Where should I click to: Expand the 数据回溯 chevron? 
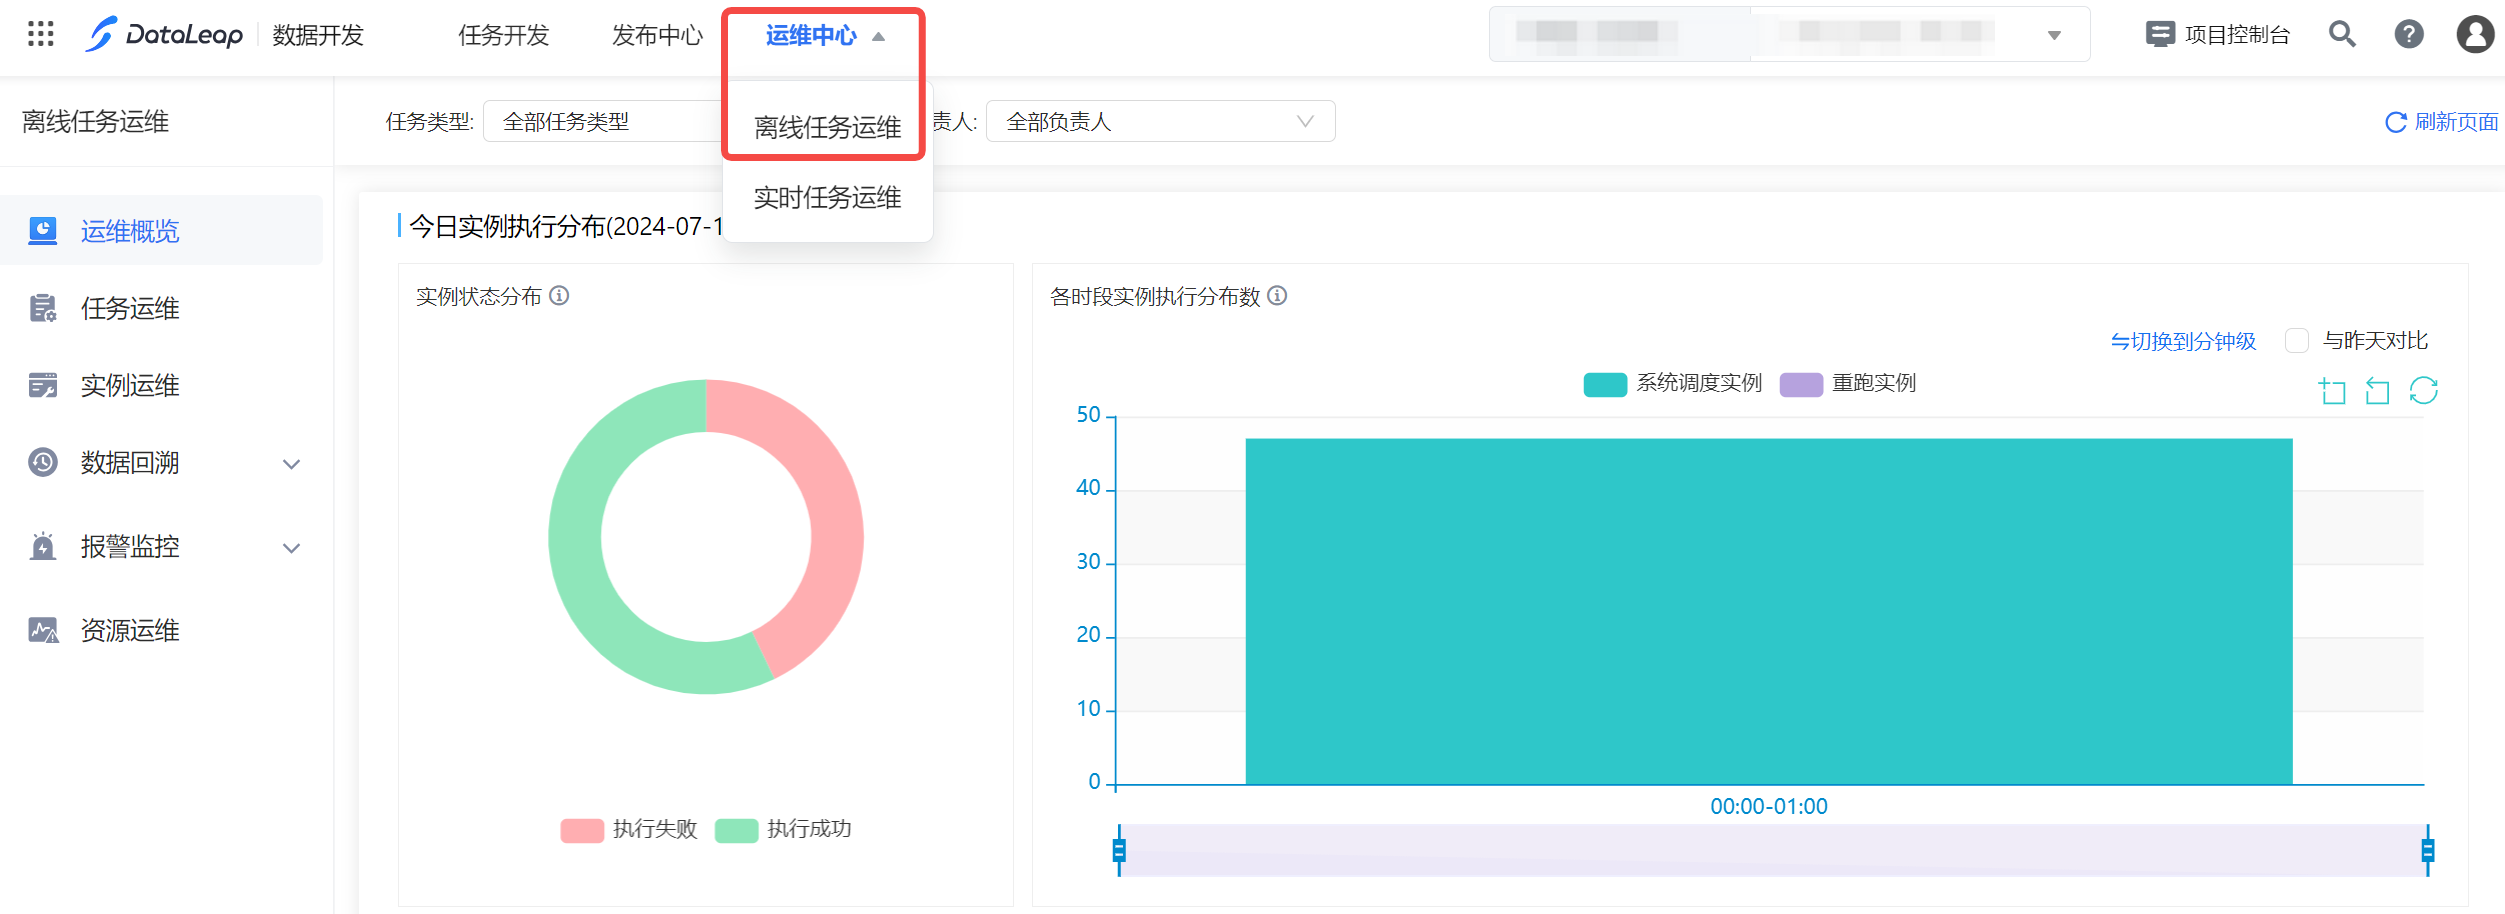pos(291,464)
